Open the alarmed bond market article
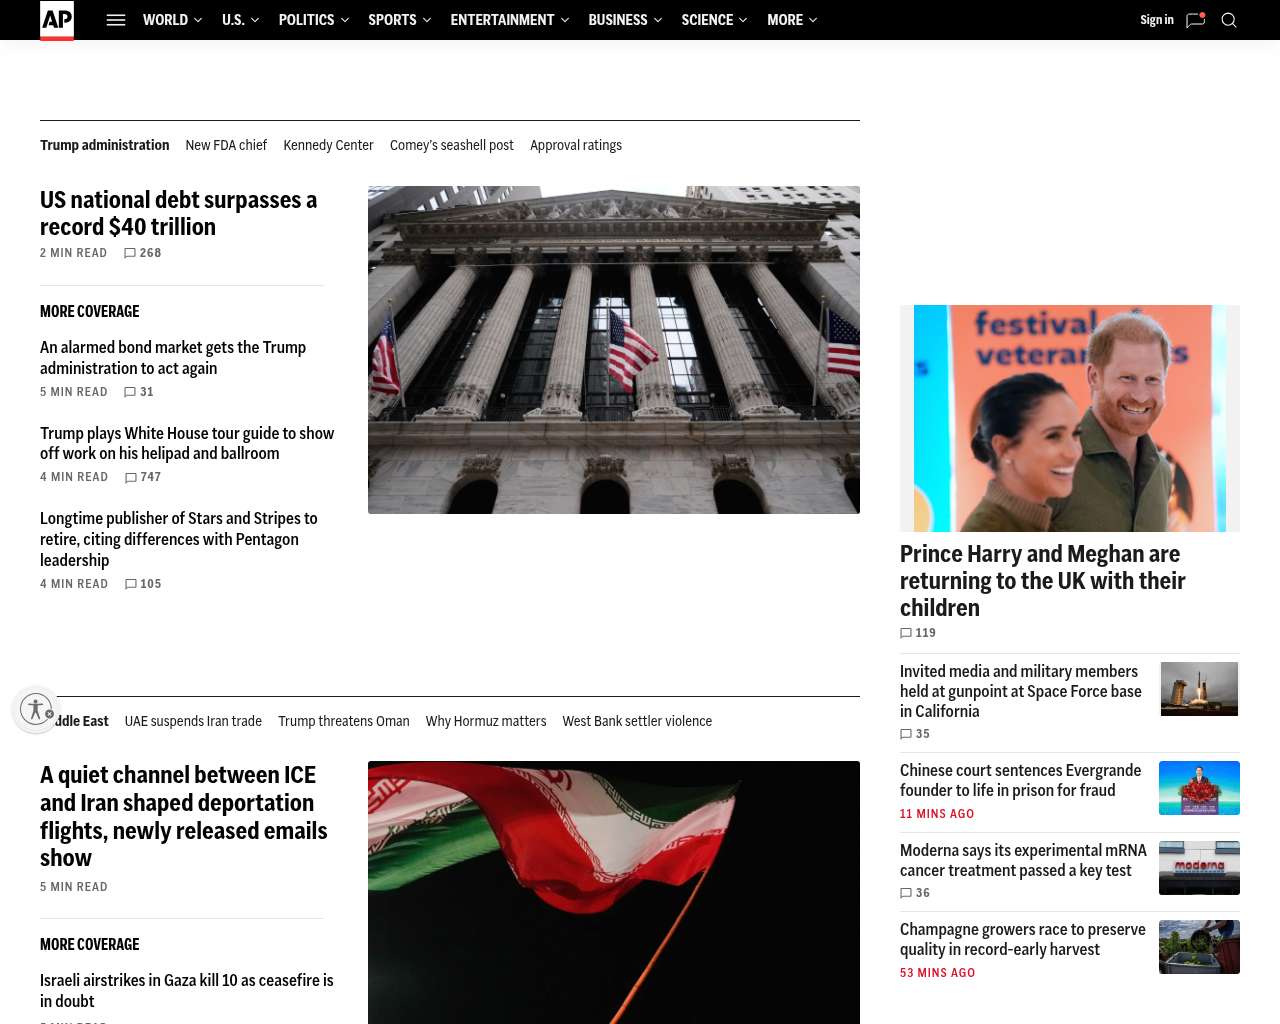Screen dimensions: 1280x1024 point(173,358)
